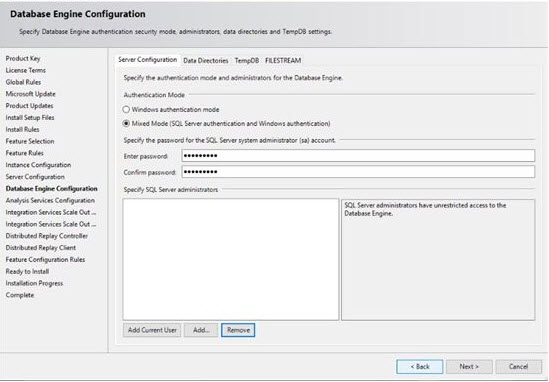Switch to the Server Configuration tab
The image size is (549, 382).
click(147, 60)
